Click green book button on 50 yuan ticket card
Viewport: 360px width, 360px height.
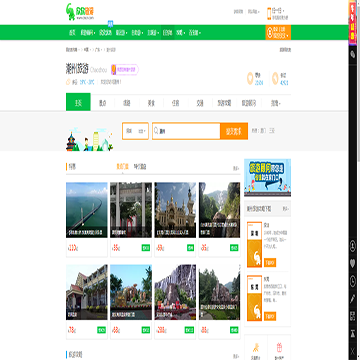click(x=190, y=248)
